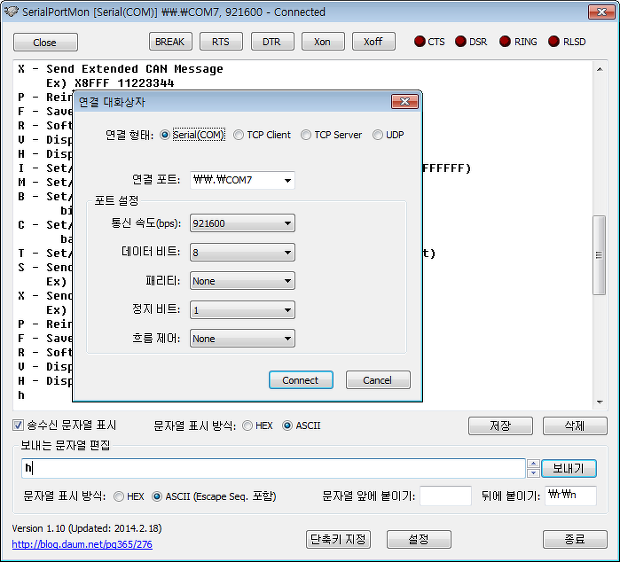The image size is (620, 562).
Task: Click the 저장 save button
Action: [x=500, y=426]
